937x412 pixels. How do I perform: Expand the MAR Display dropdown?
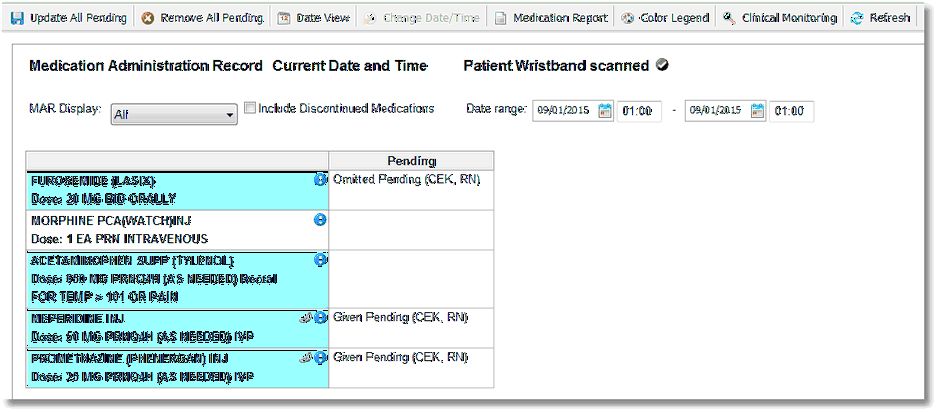[174, 114]
